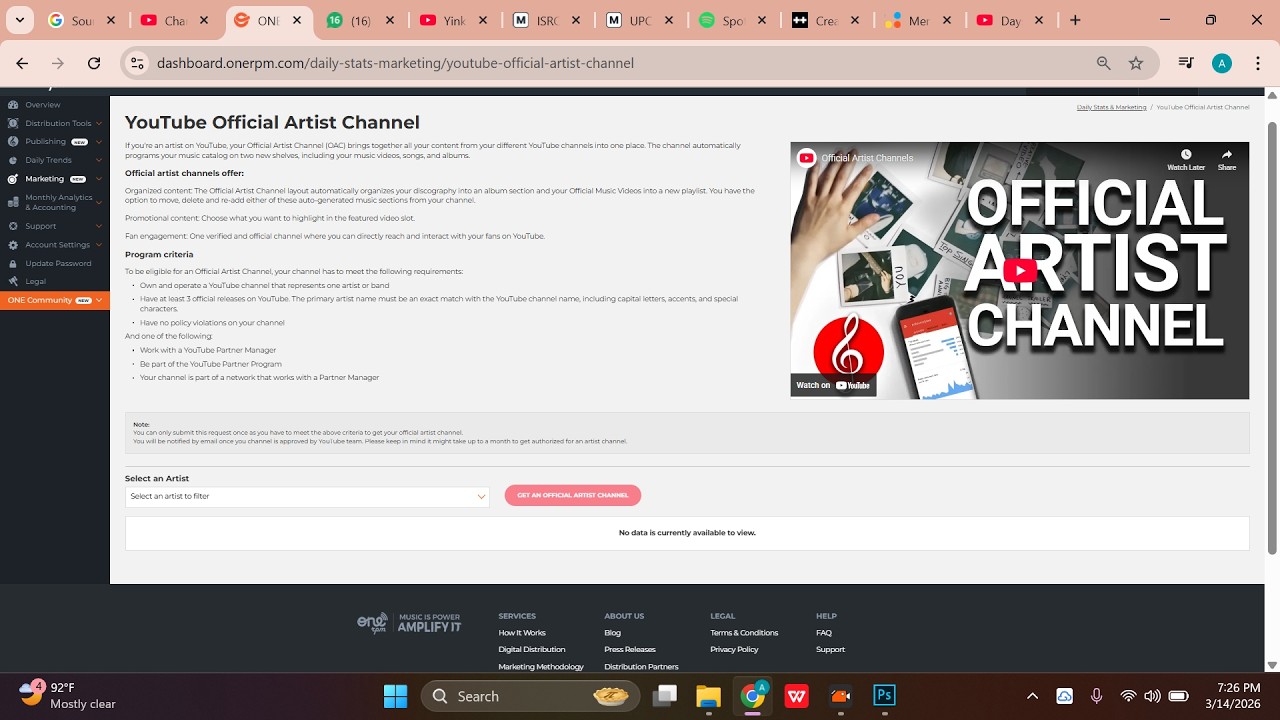The image size is (1280, 720).
Task: Click the ONErpm Amplify It footer logo
Action: [x=409, y=623]
